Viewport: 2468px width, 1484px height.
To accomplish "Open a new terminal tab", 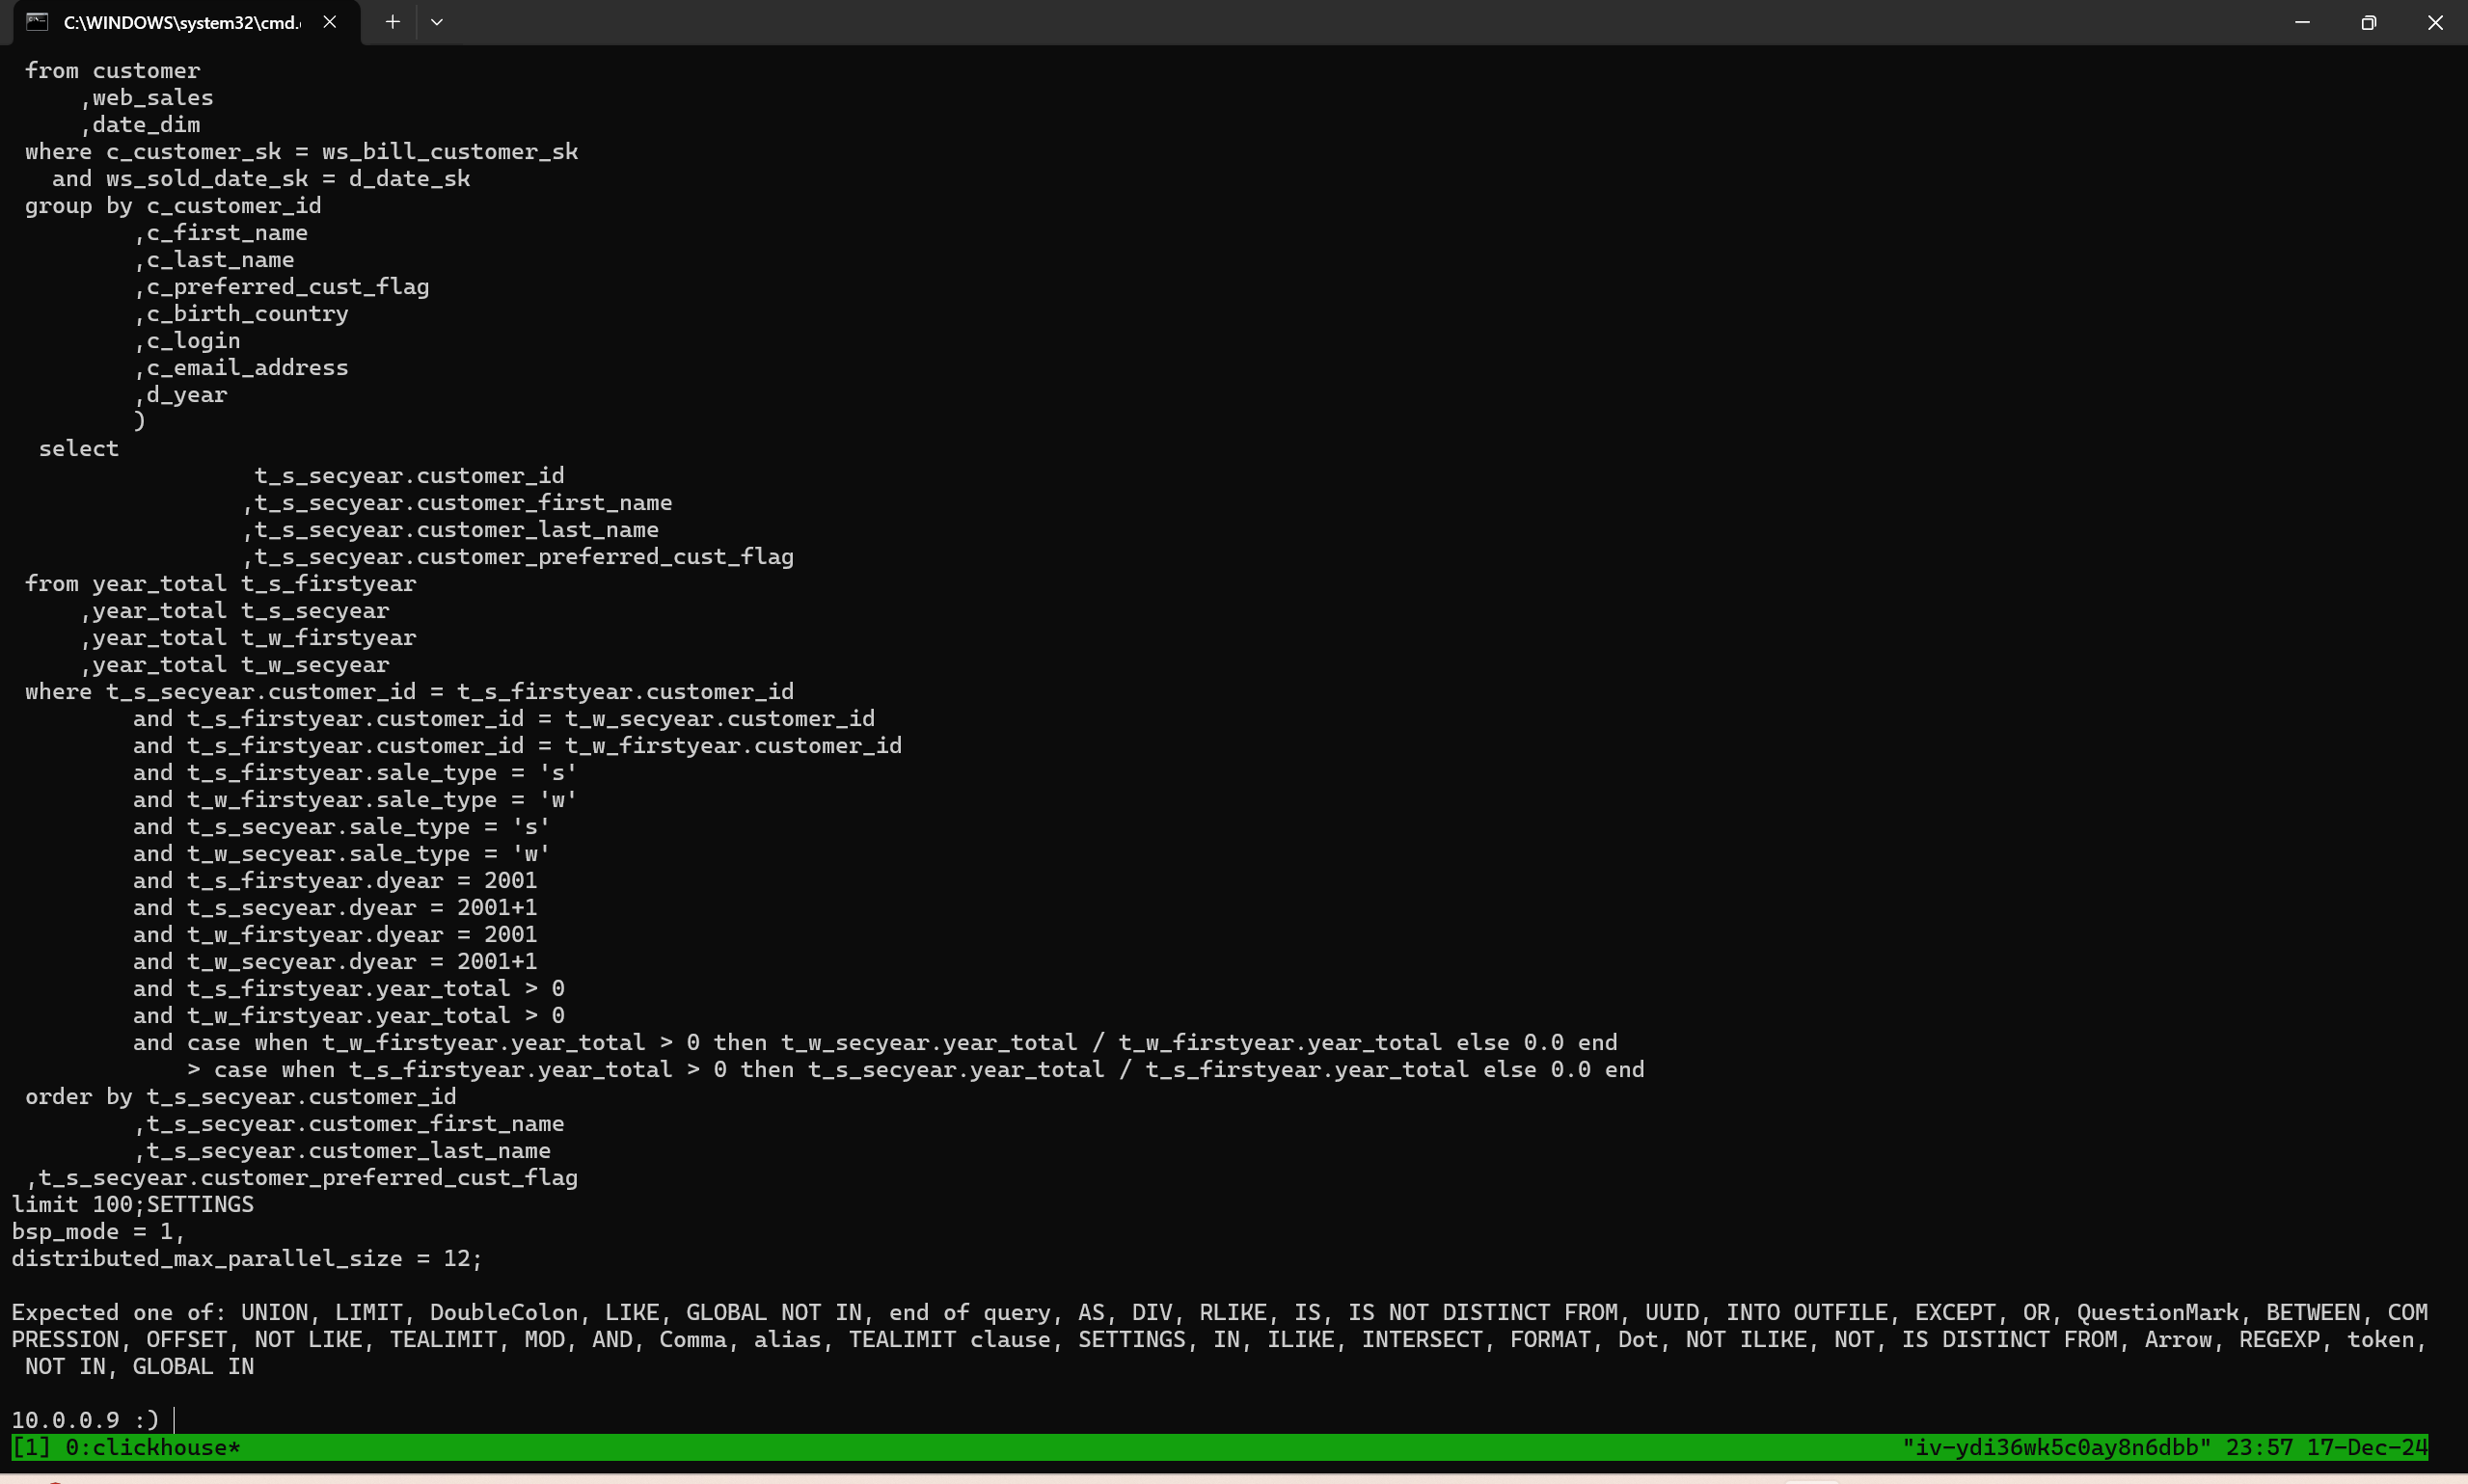I will coord(393,22).
